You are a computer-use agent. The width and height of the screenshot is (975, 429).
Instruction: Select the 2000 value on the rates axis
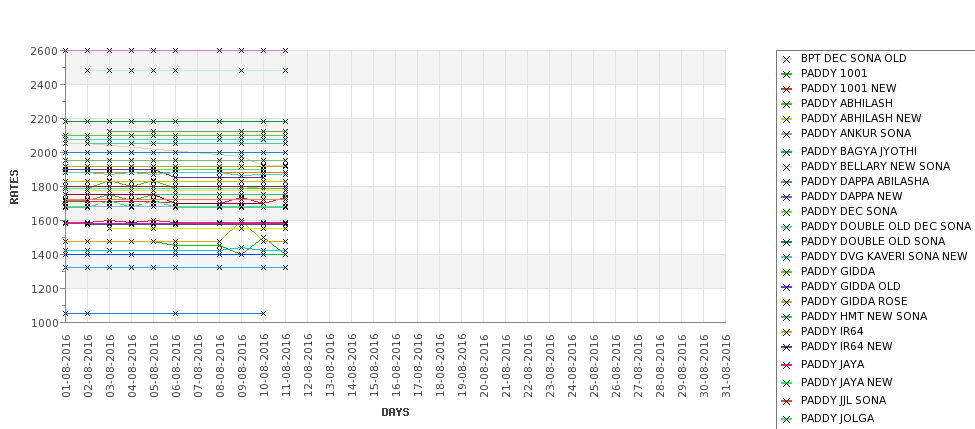coord(44,153)
